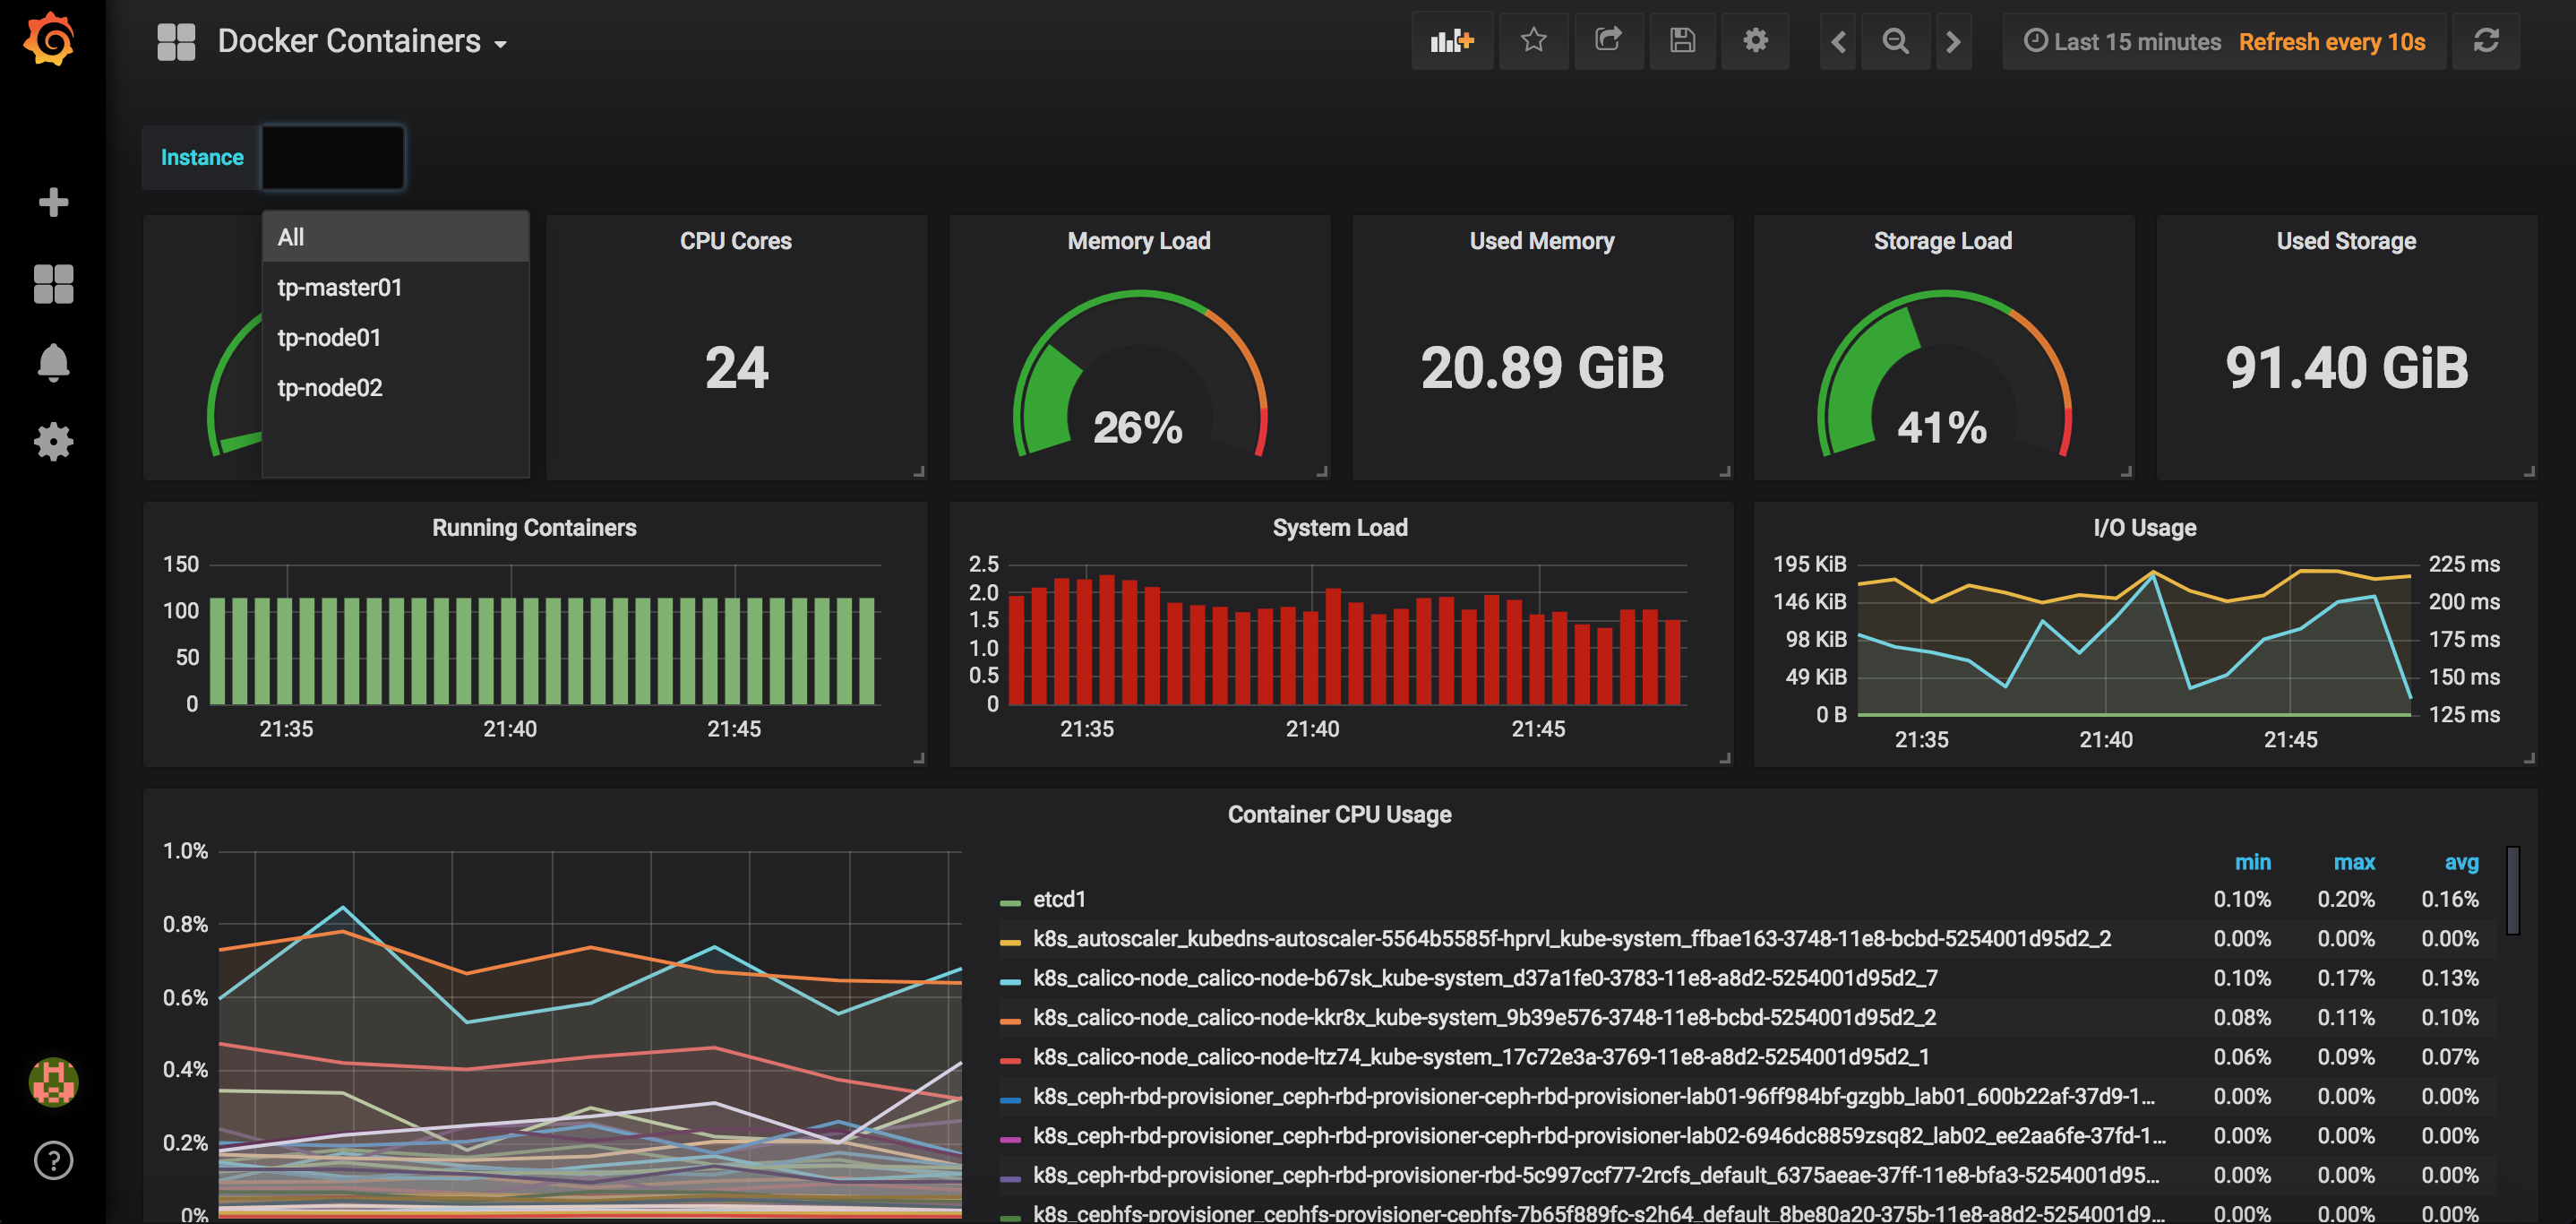Toggle the etcd1 series in legend
The image size is (2576, 1224).
[x=1059, y=899]
